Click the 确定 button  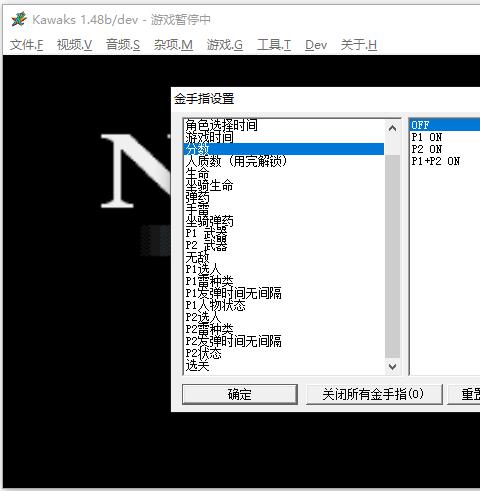[240, 394]
